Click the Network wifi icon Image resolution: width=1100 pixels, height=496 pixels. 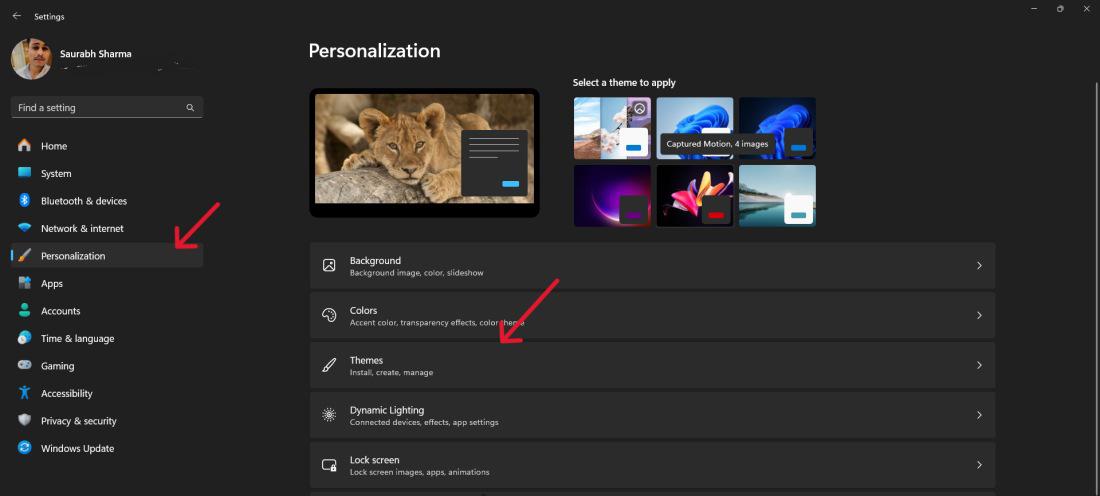point(25,228)
